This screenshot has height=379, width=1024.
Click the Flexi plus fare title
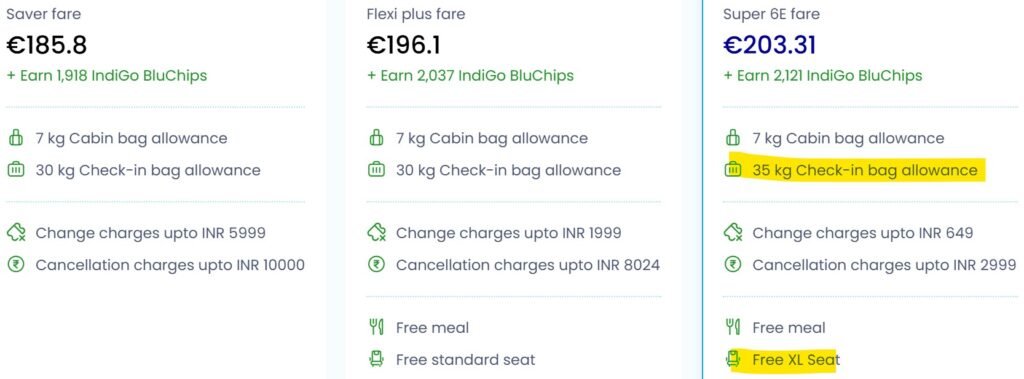pyautogui.click(x=416, y=14)
